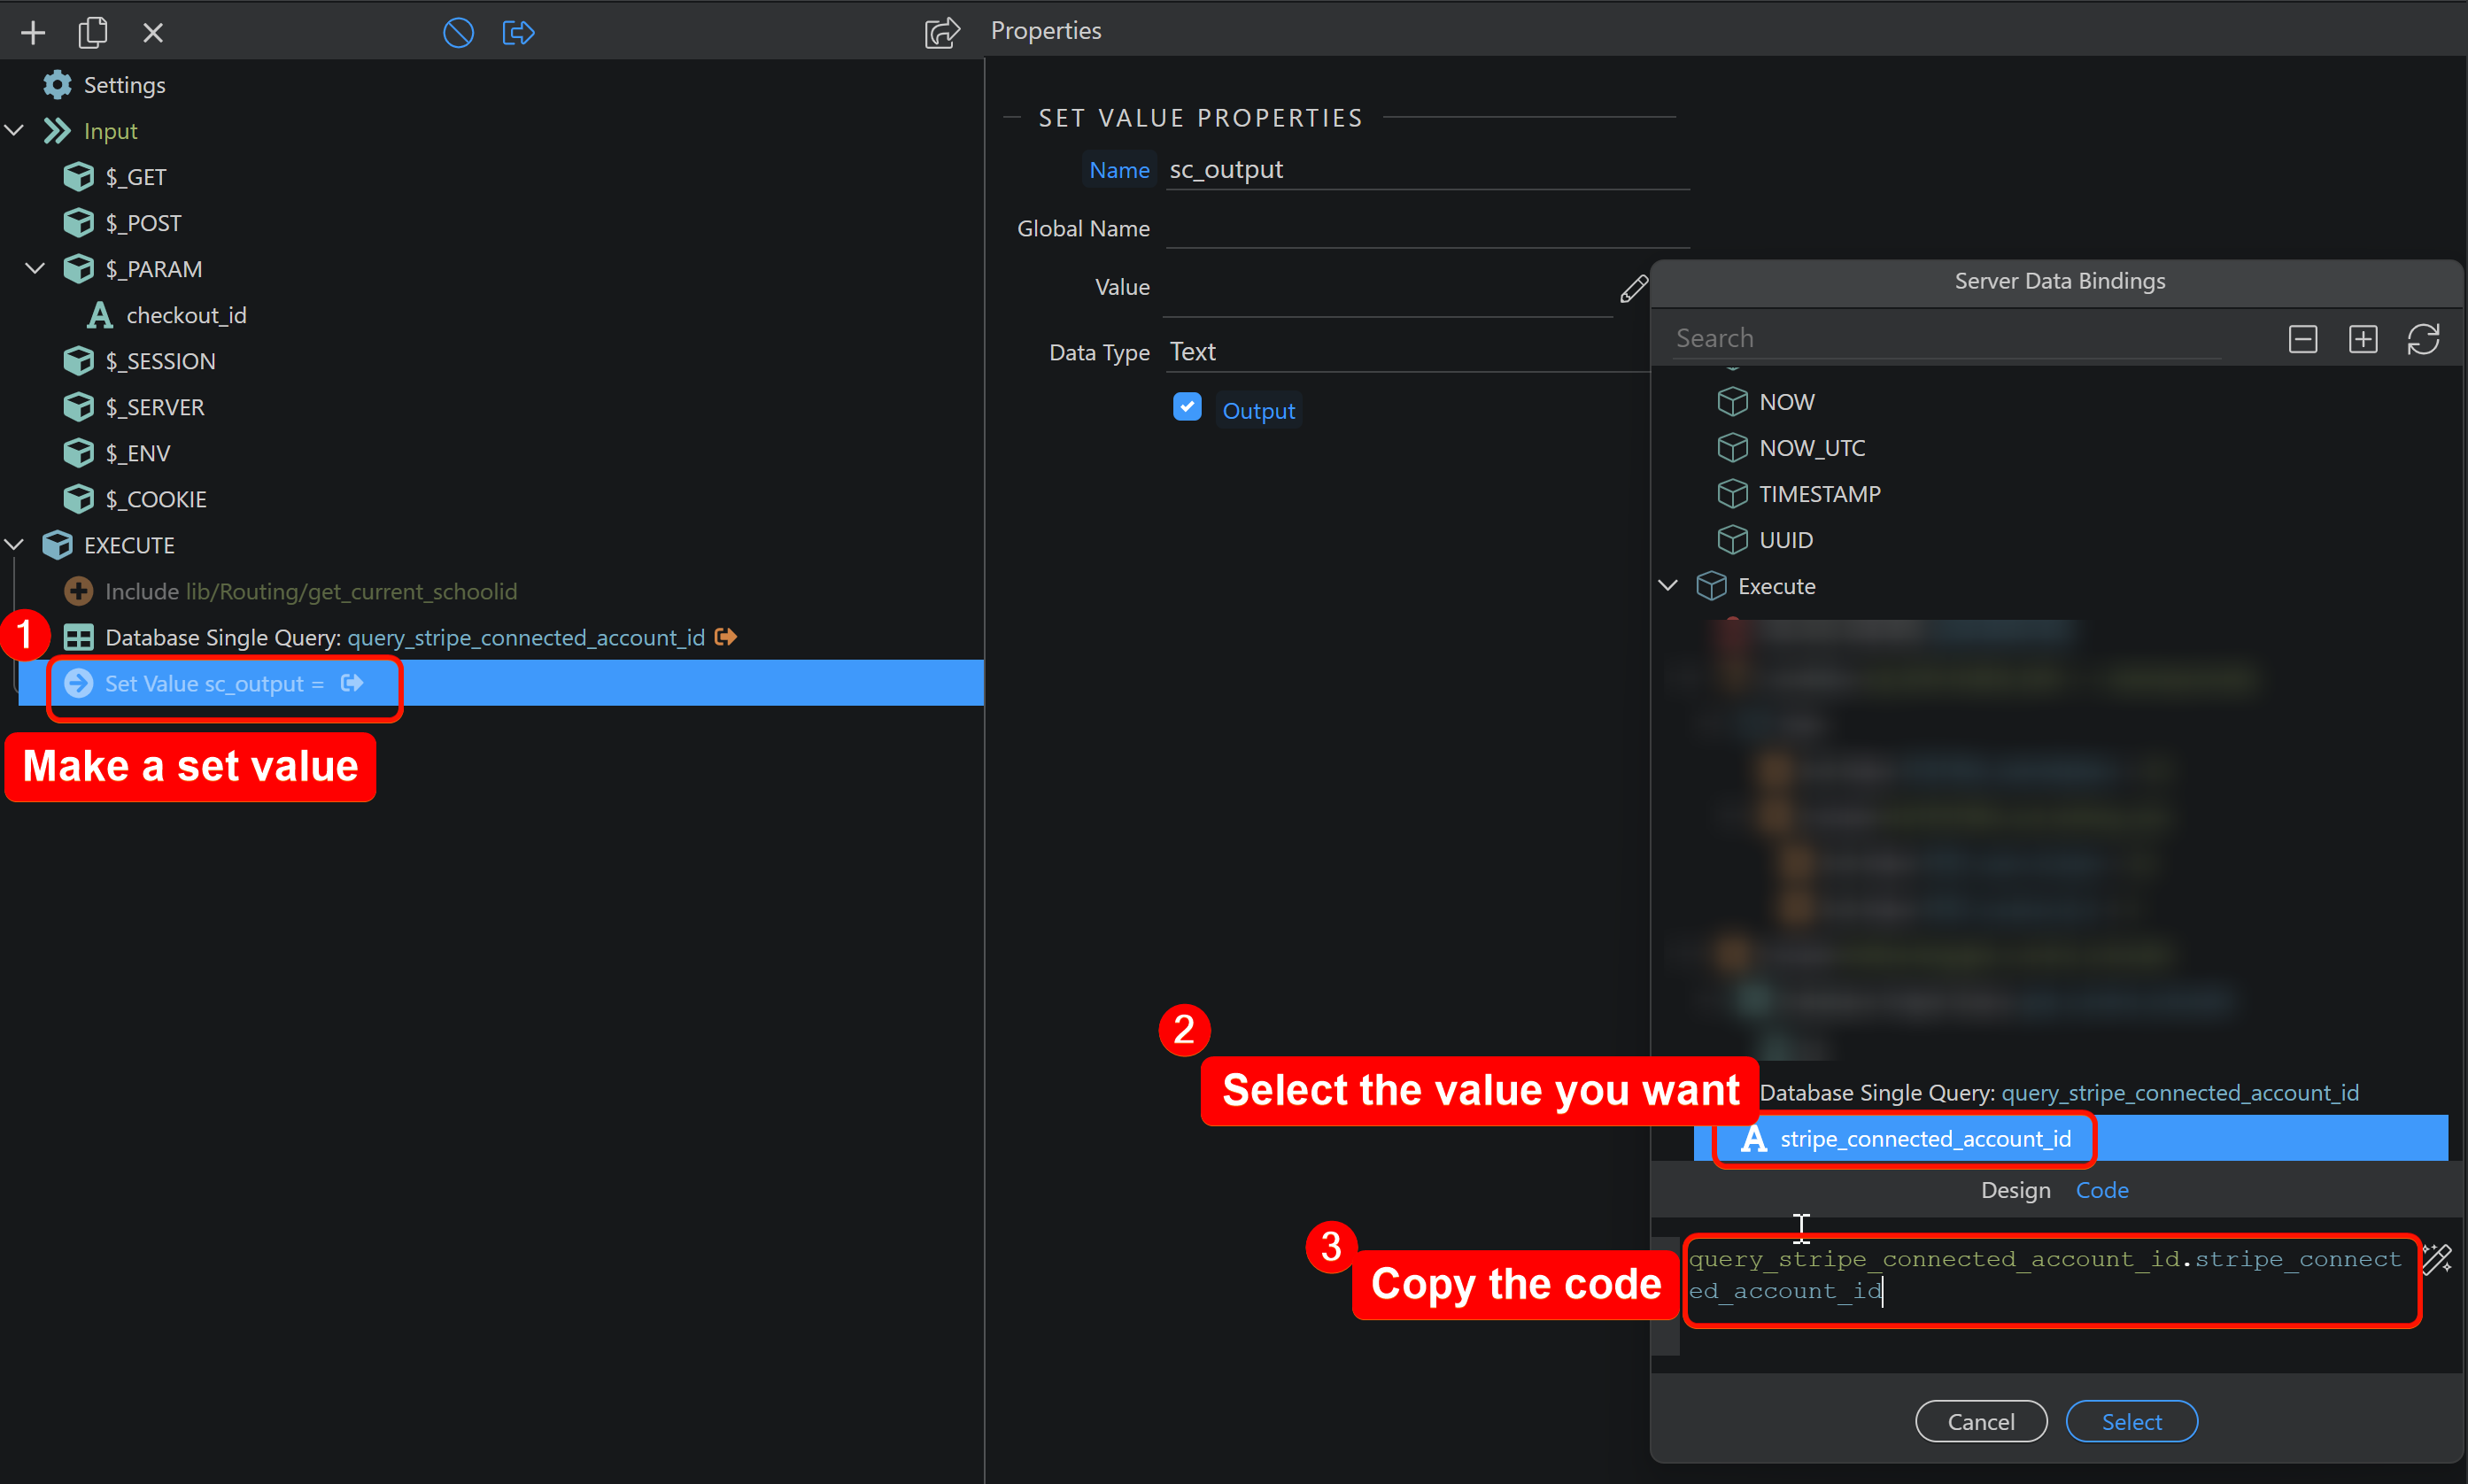Screen dimensions: 2468x1484
Task: Switch to the Design tab
Action: click(x=2015, y=1190)
